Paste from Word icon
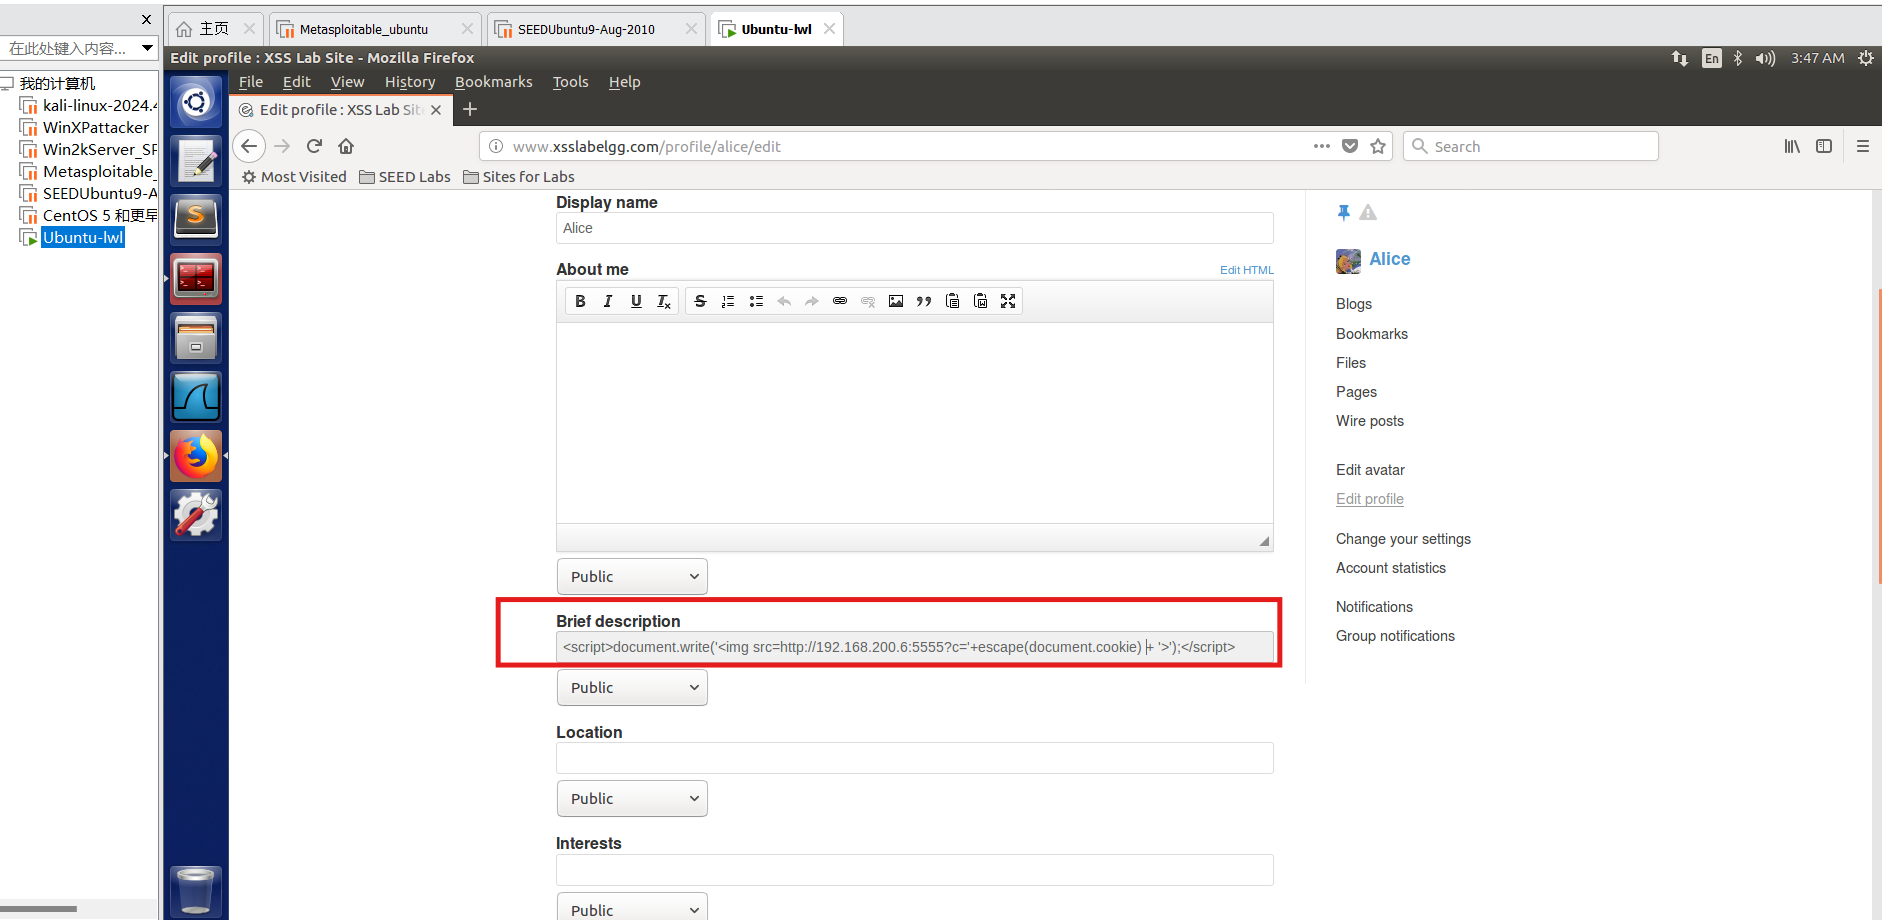The image size is (1882, 920). coord(980,301)
